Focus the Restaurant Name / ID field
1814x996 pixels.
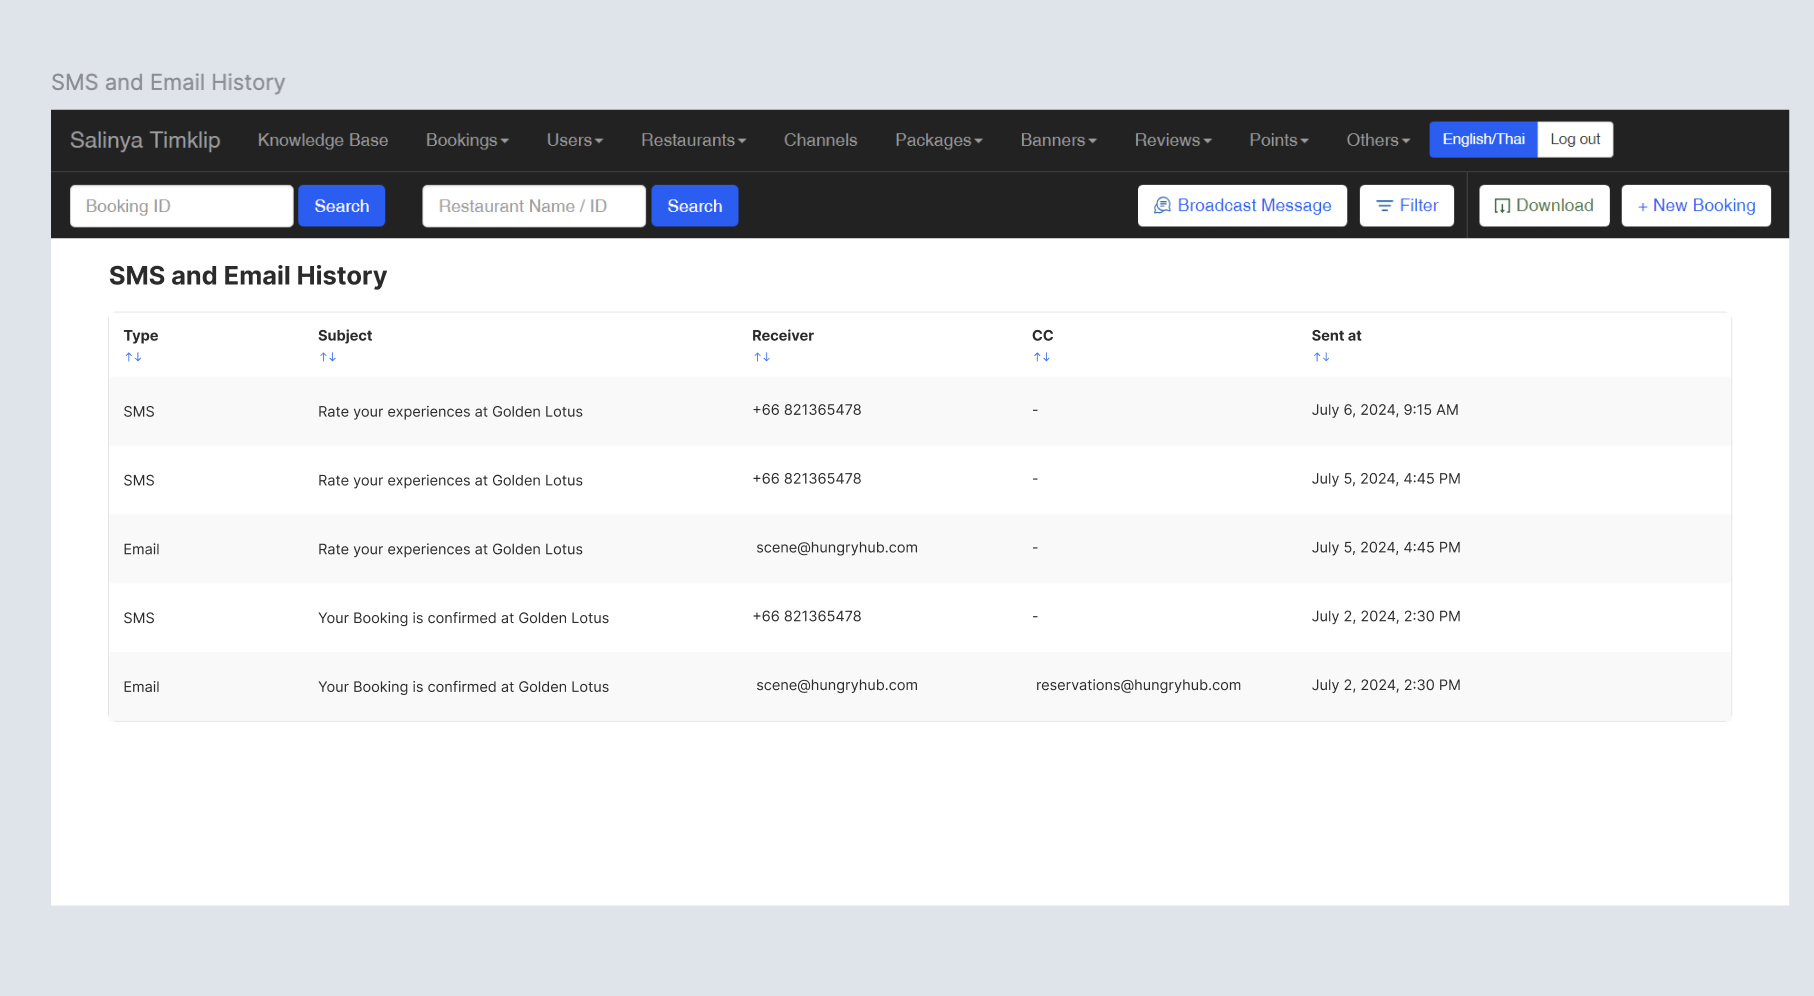click(533, 206)
